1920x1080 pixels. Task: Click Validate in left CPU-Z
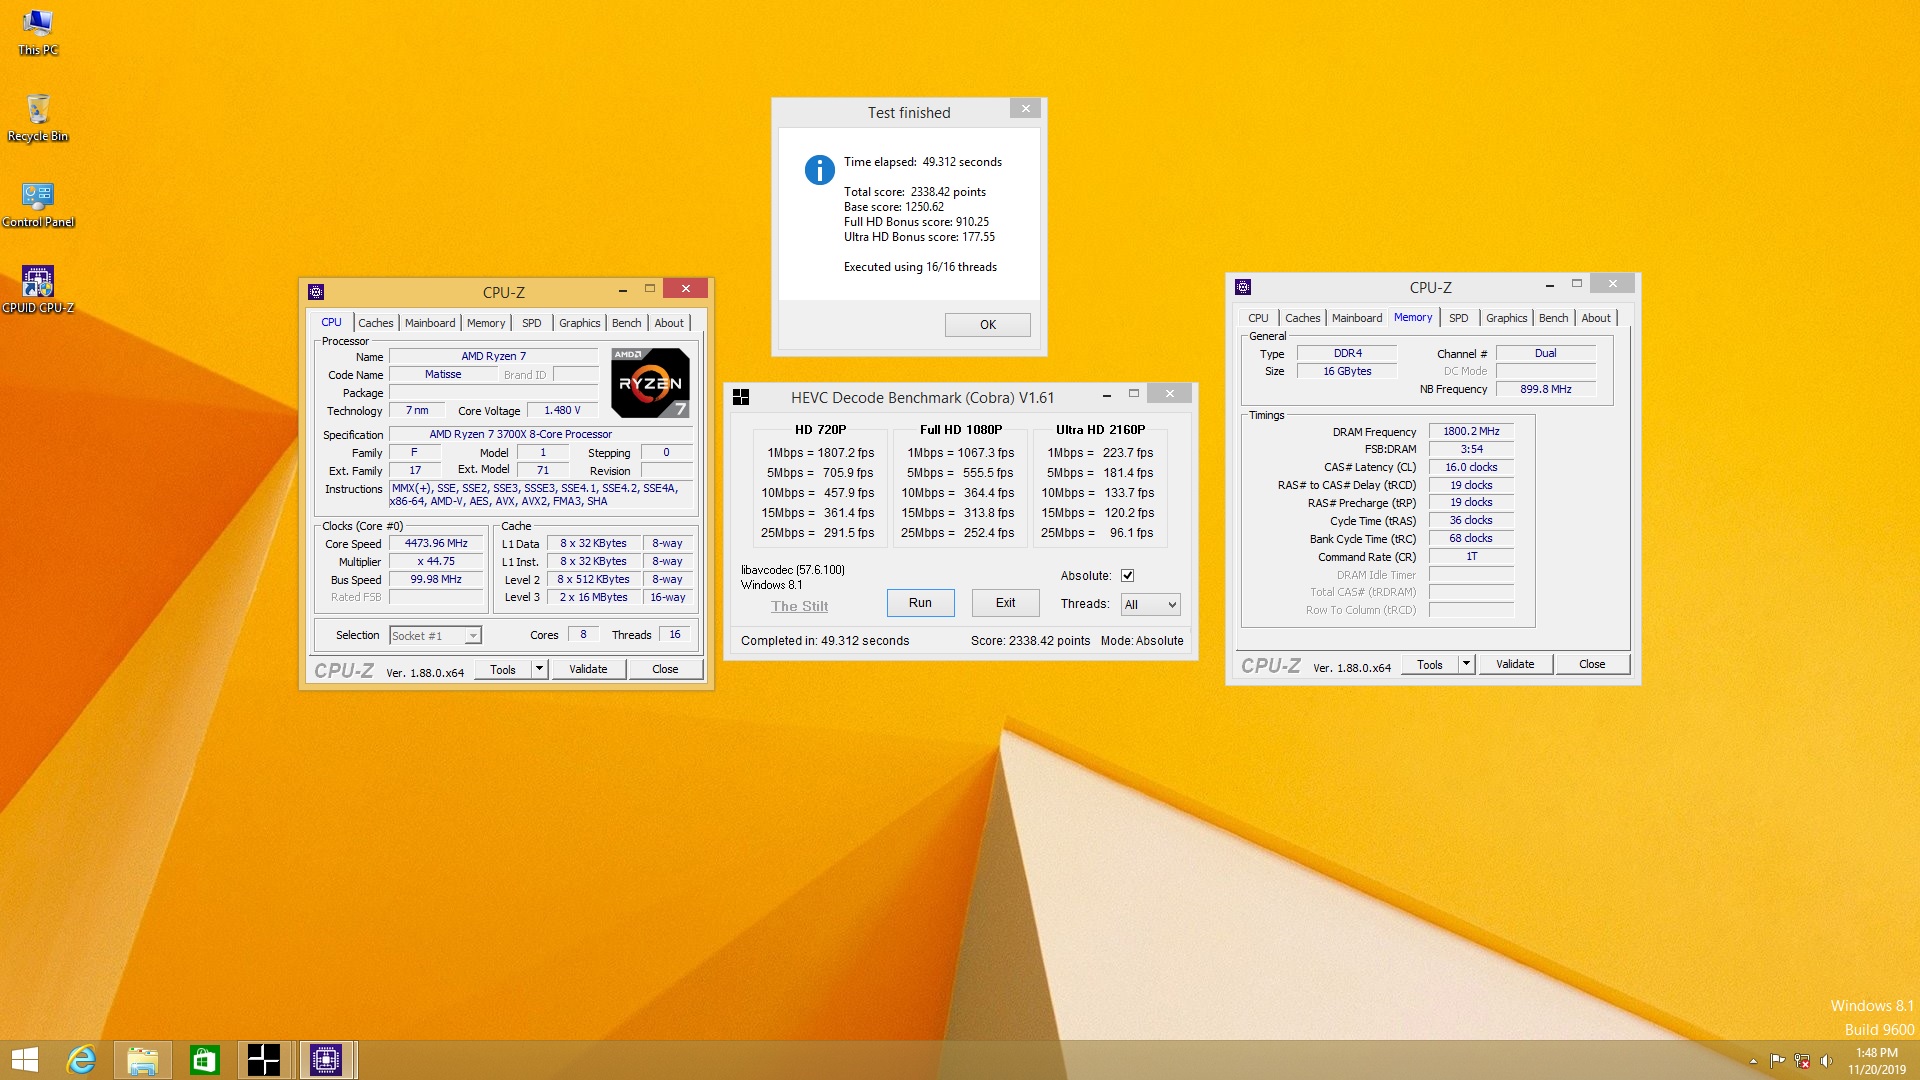[x=588, y=669]
